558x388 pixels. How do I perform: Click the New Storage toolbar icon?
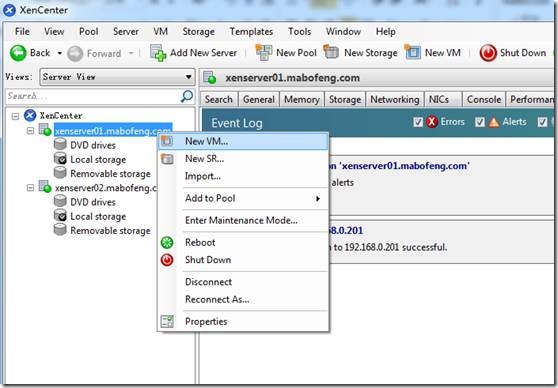pyautogui.click(x=331, y=52)
